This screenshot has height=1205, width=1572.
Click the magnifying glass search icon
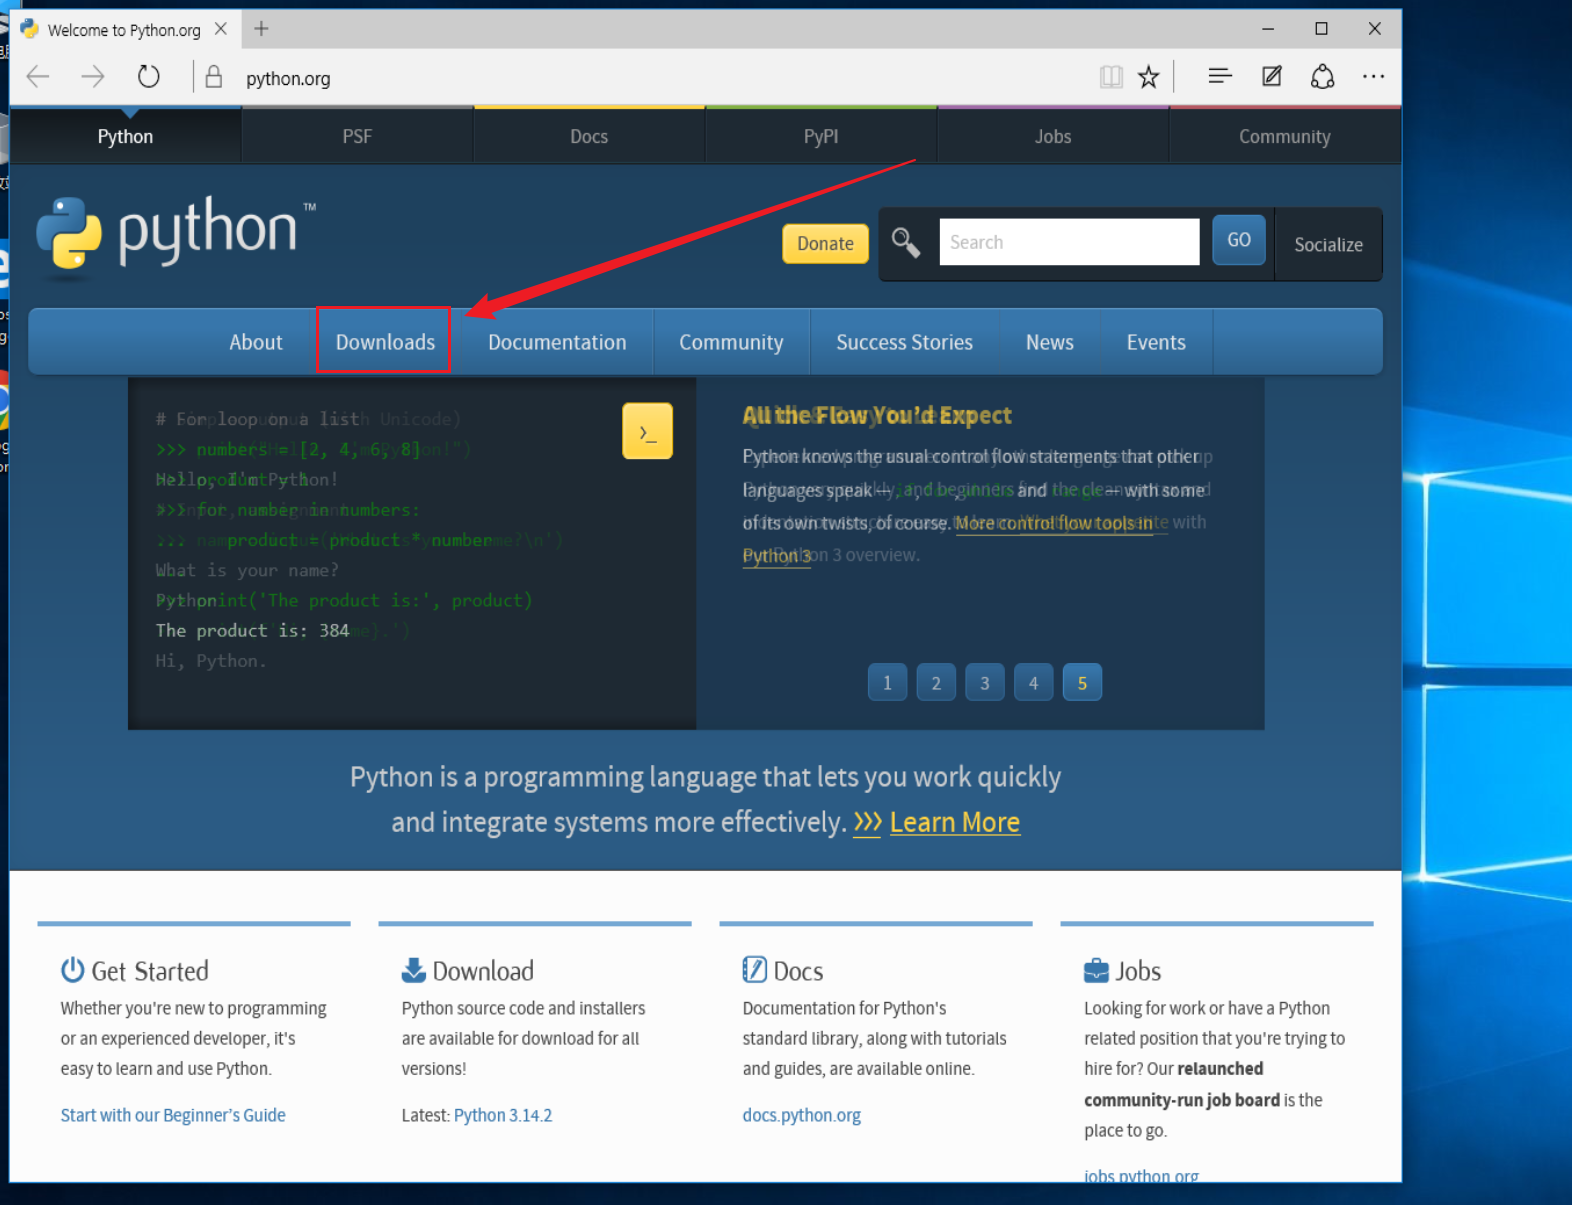(906, 242)
